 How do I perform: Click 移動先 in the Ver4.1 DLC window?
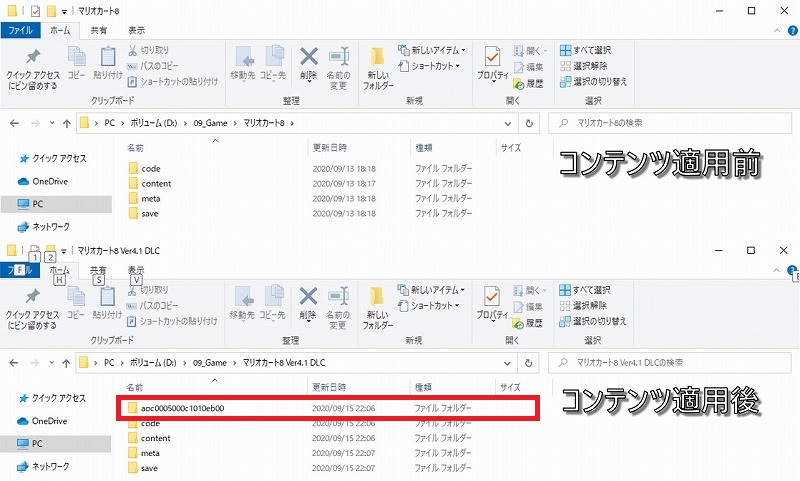tap(242, 303)
